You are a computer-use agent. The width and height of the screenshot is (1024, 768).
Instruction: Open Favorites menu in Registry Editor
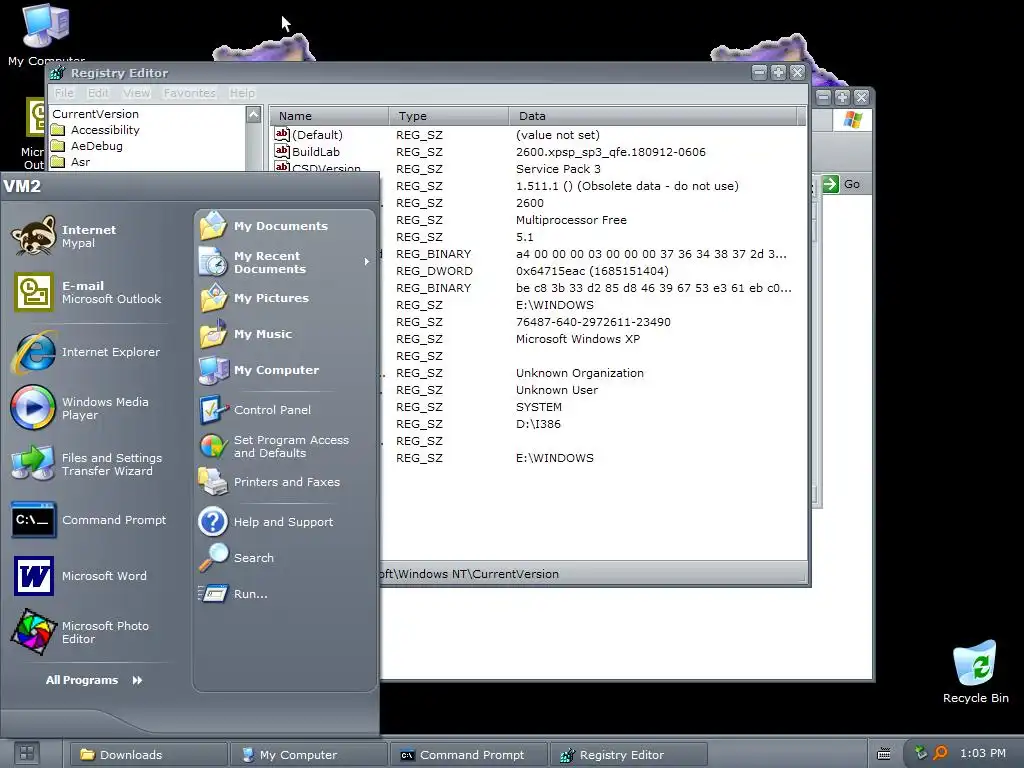[x=189, y=93]
